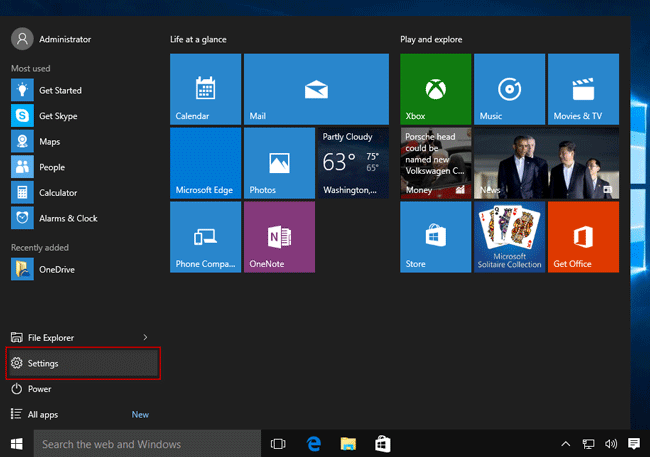Open the Movies & TV tile
The image size is (650, 457).
coord(583,89)
